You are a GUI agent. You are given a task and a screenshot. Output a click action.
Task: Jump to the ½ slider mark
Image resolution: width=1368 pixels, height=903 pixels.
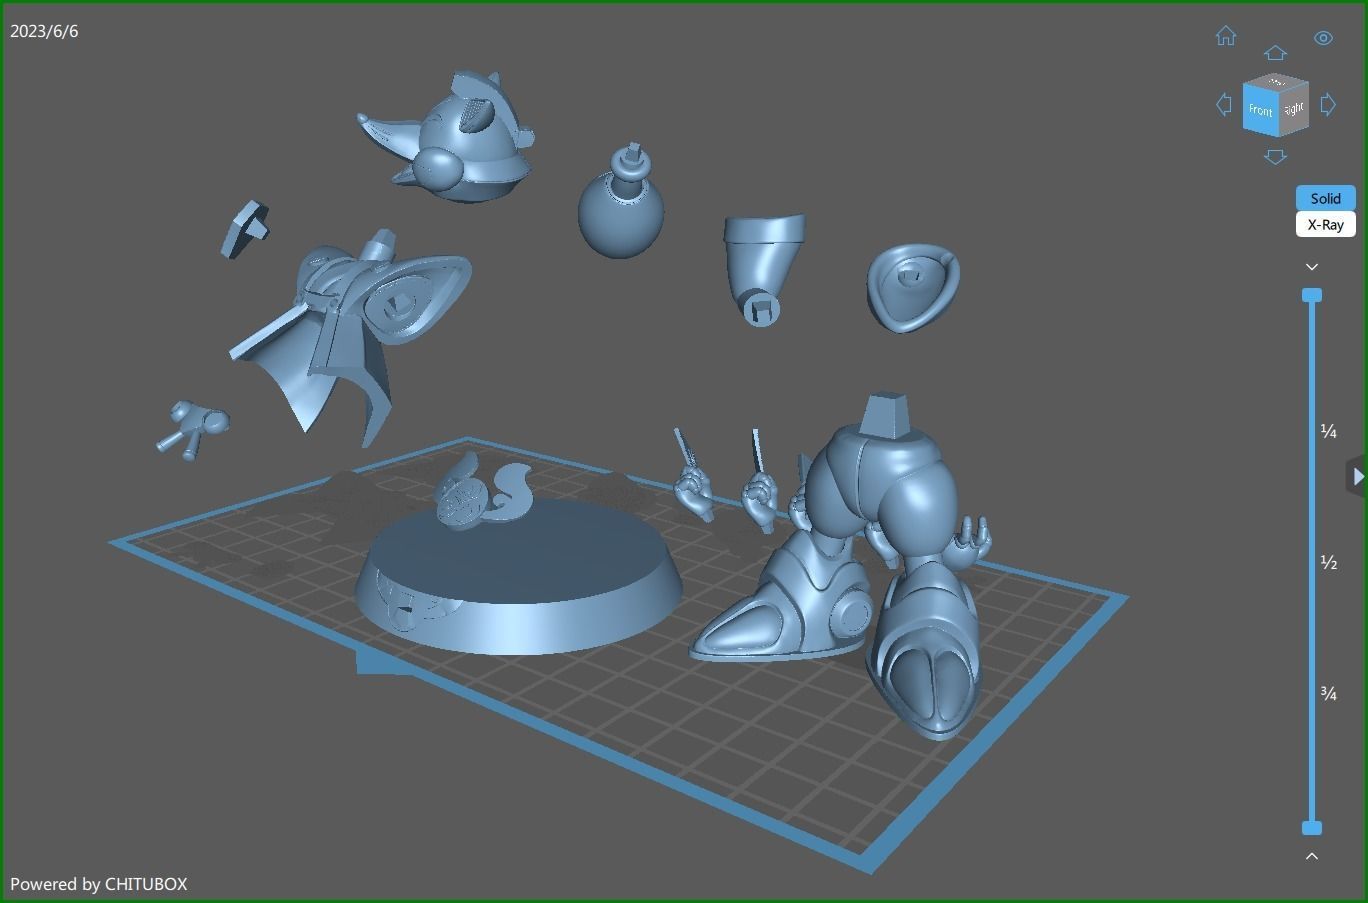tap(1329, 562)
